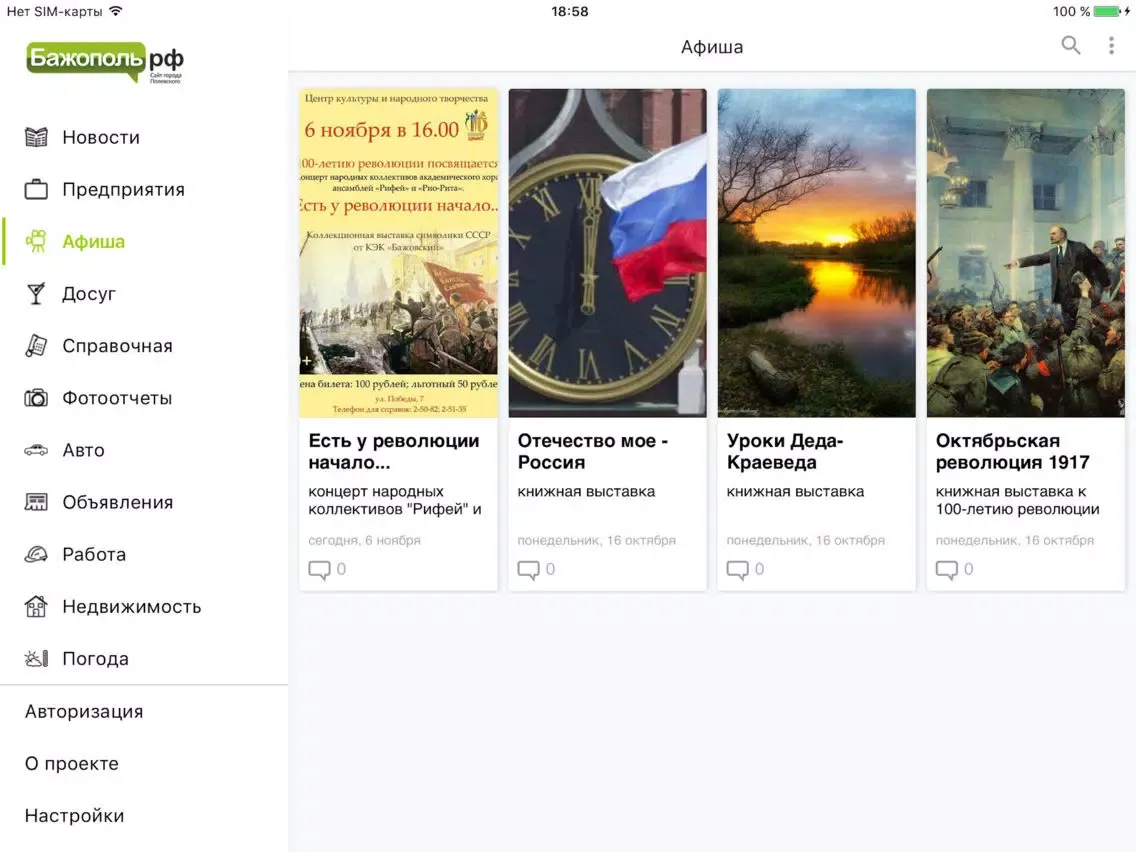Open search with the magnifier icon
Viewport: 1136px width, 852px height.
pos(1071,46)
